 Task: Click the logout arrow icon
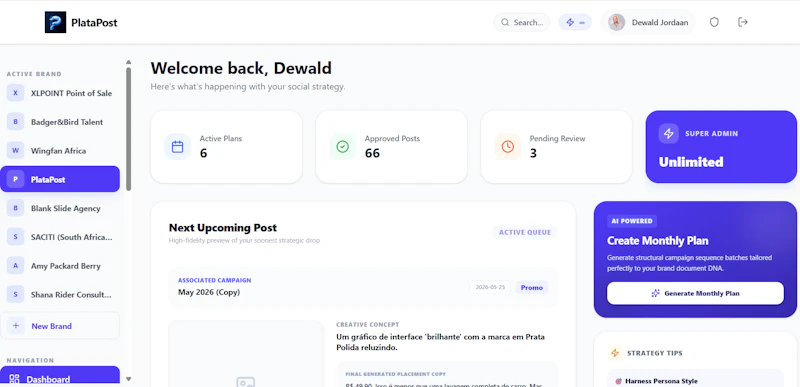[x=743, y=22]
